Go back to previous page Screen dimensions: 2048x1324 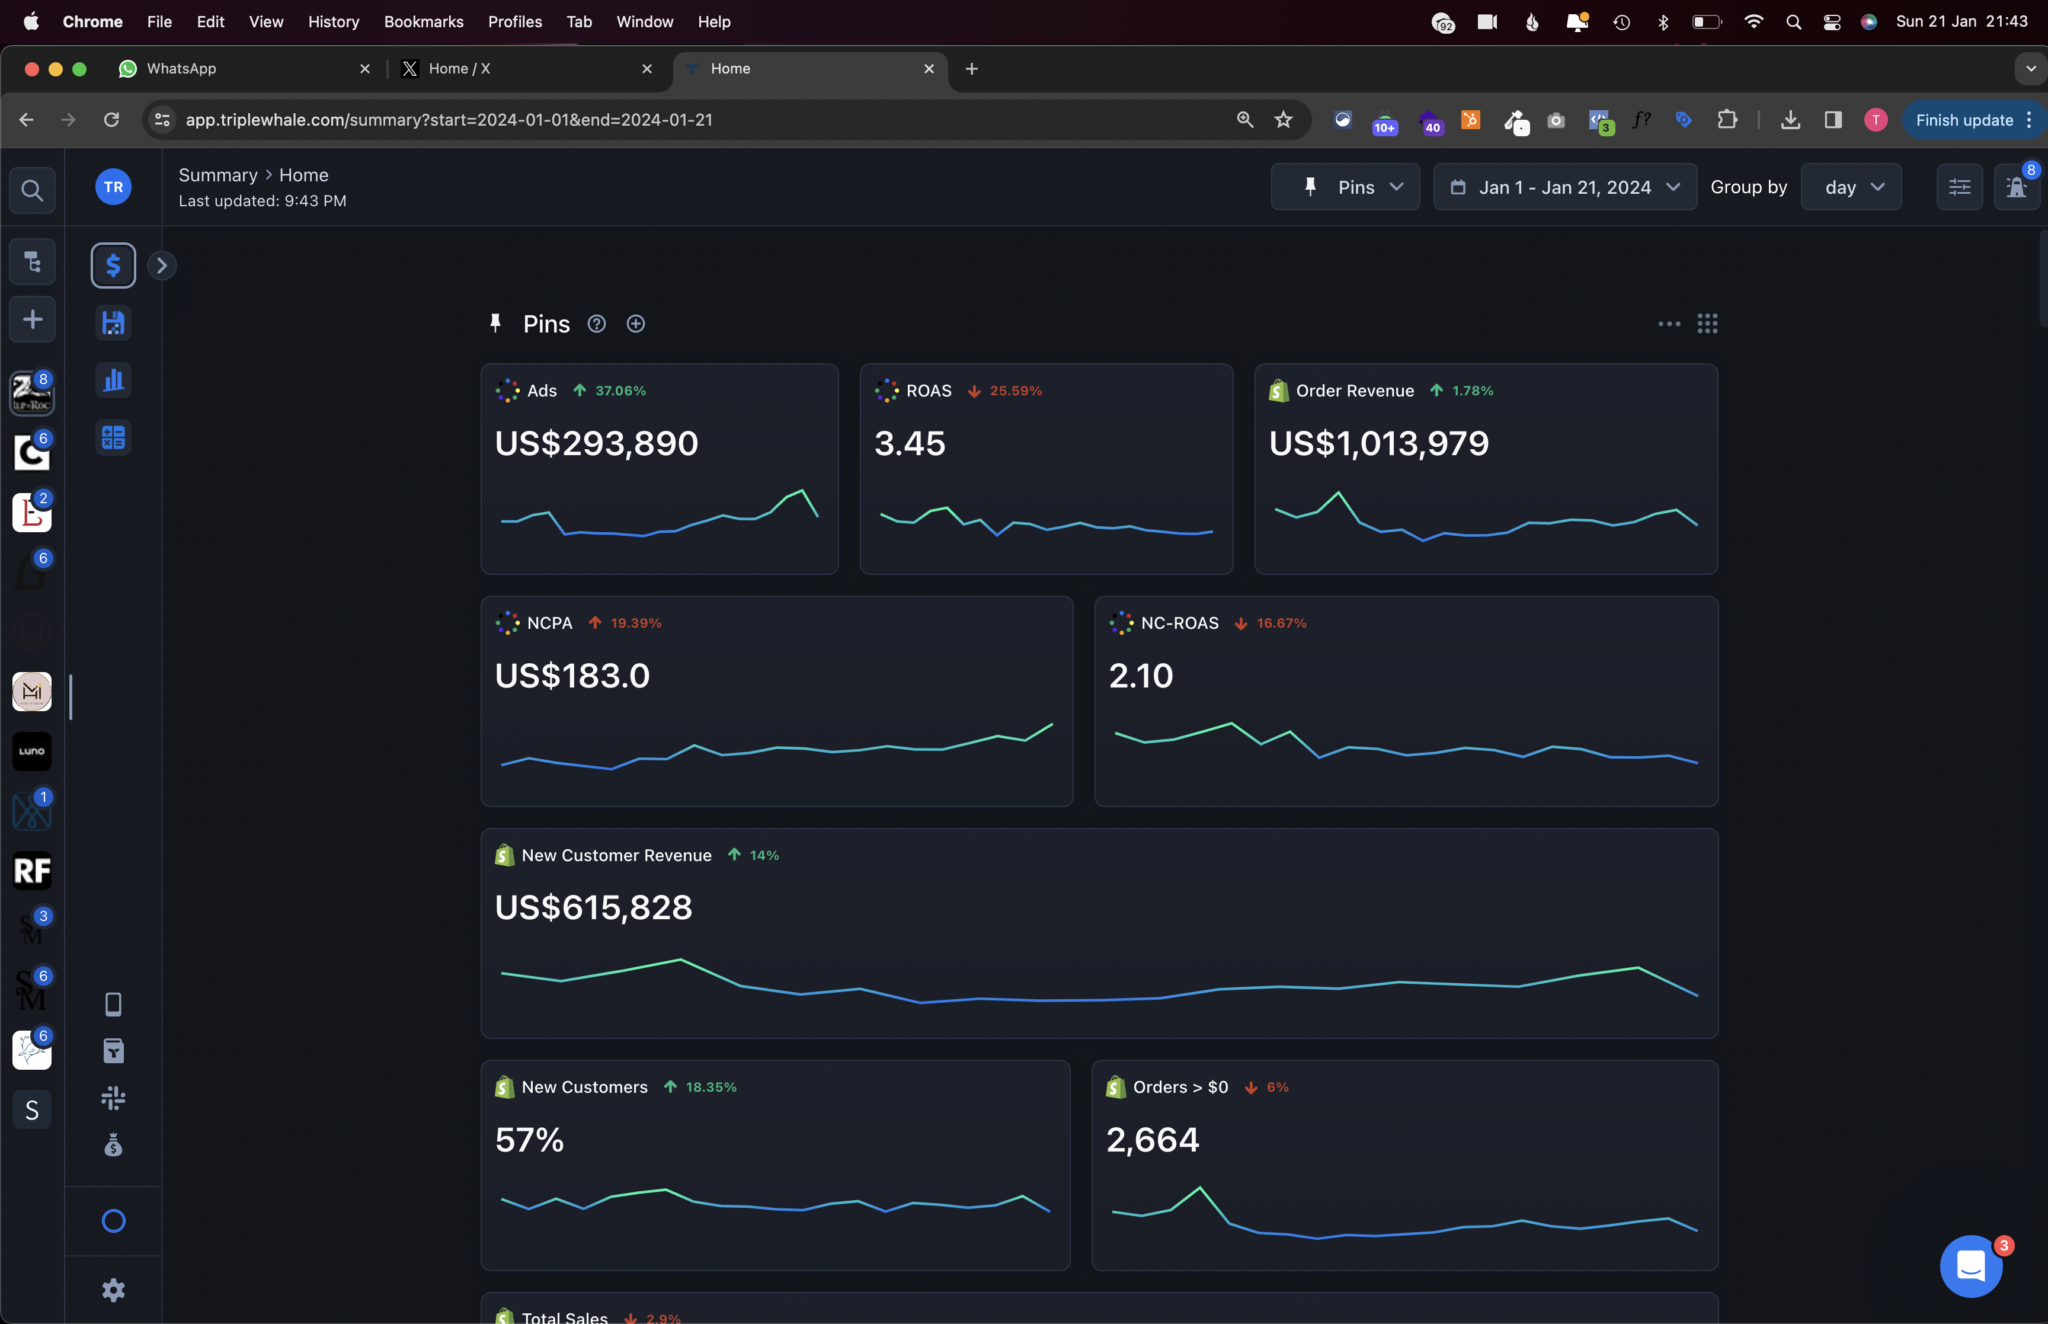point(27,120)
